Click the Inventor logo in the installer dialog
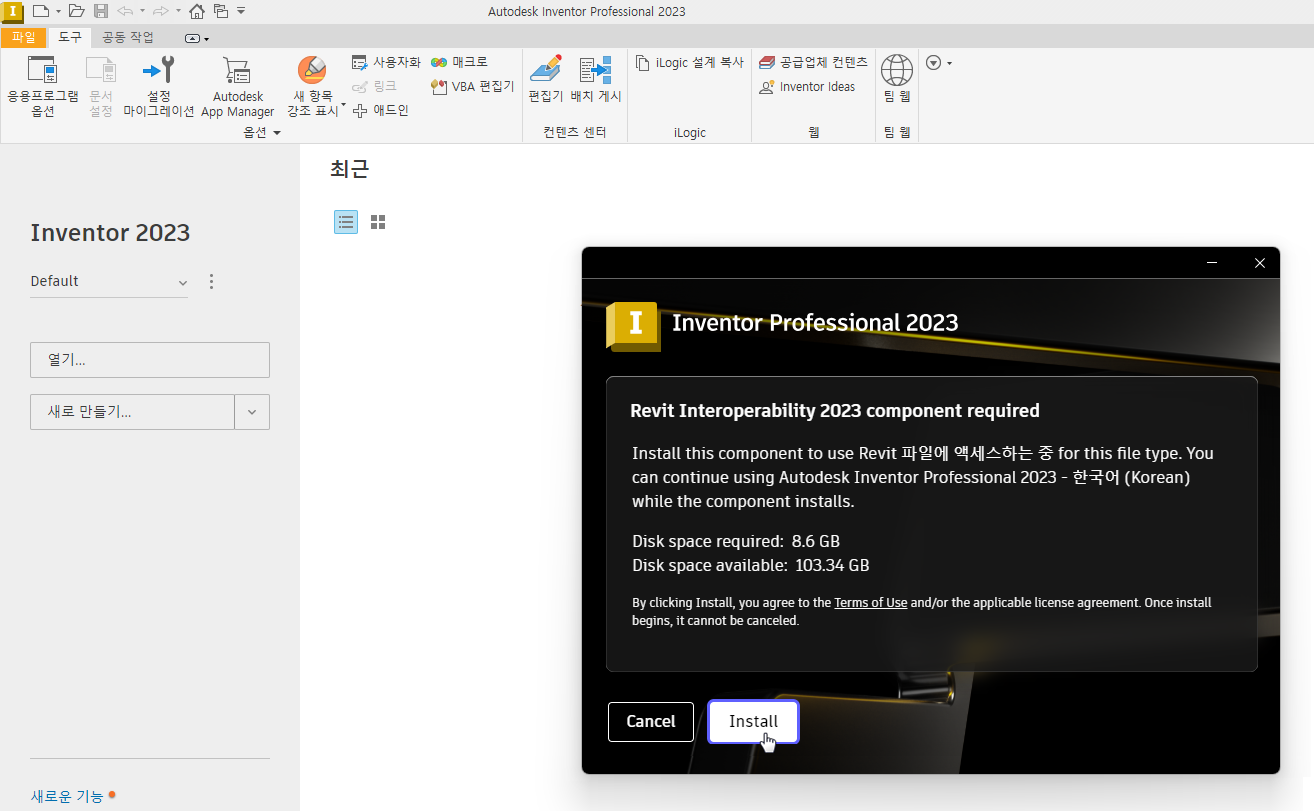 (x=633, y=326)
